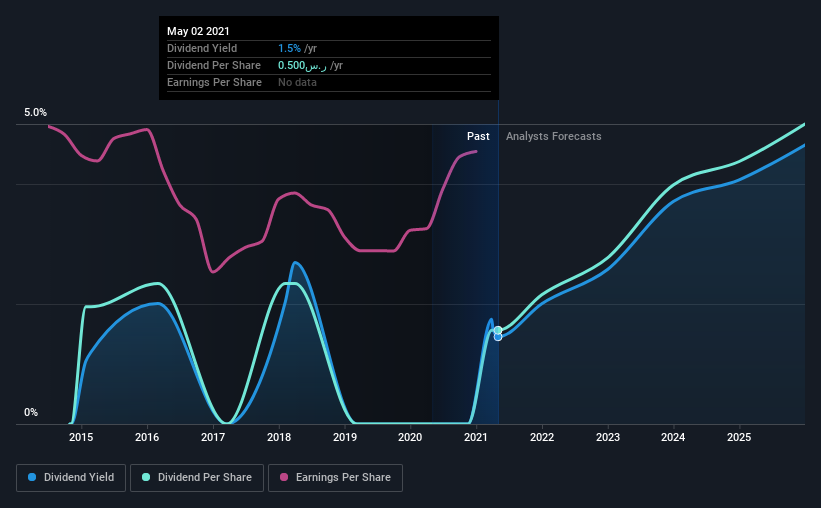Click the 2021 x-axis label
Image resolution: width=821 pixels, height=508 pixels.
476,437
